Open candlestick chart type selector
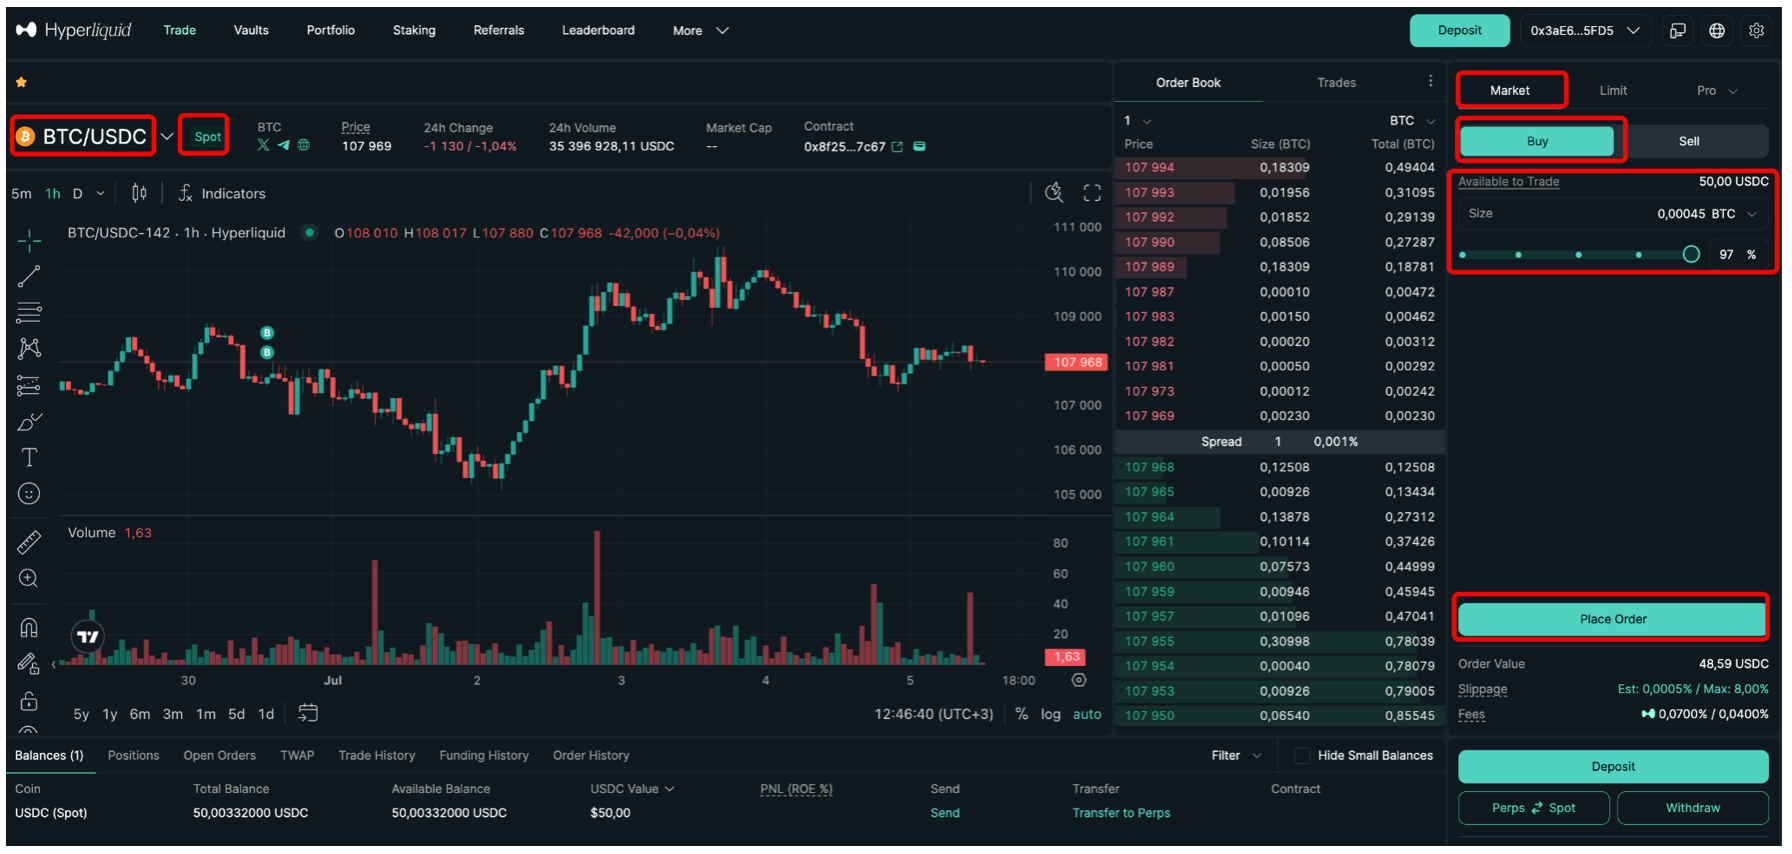The width and height of the screenshot is (1792, 854). click(139, 193)
